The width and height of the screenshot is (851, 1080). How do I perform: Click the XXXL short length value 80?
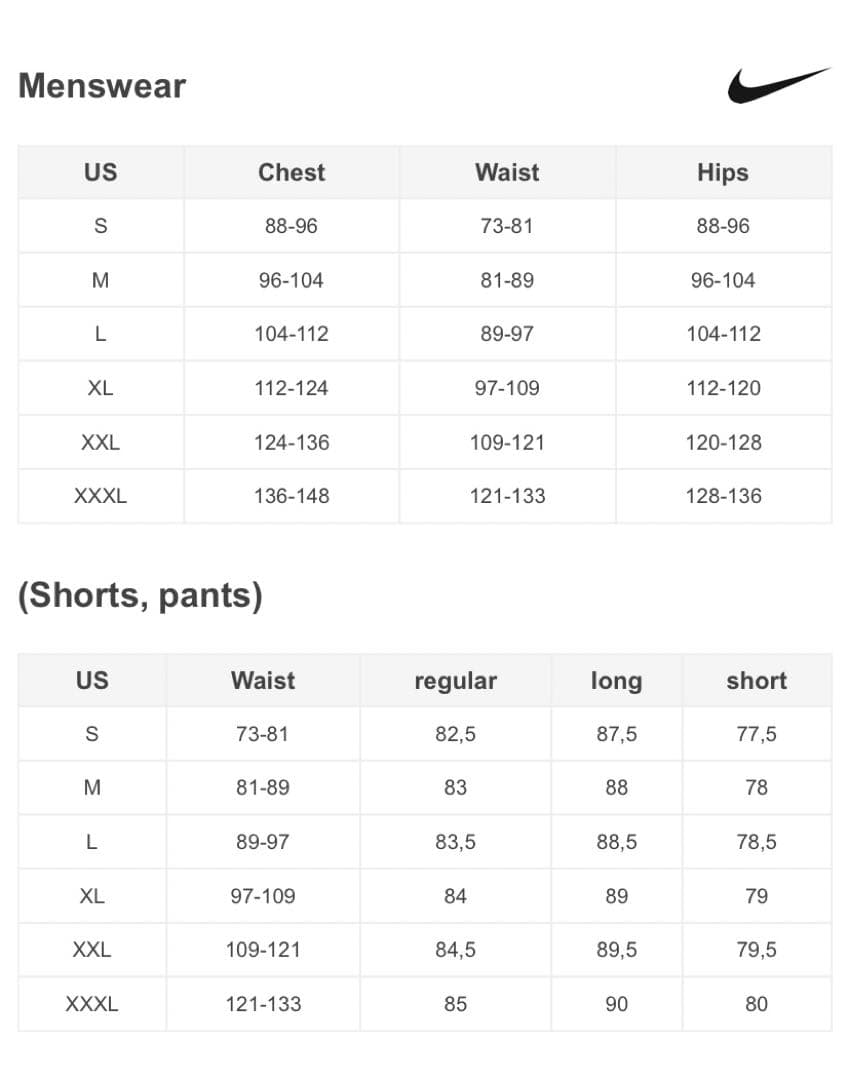tap(756, 1004)
